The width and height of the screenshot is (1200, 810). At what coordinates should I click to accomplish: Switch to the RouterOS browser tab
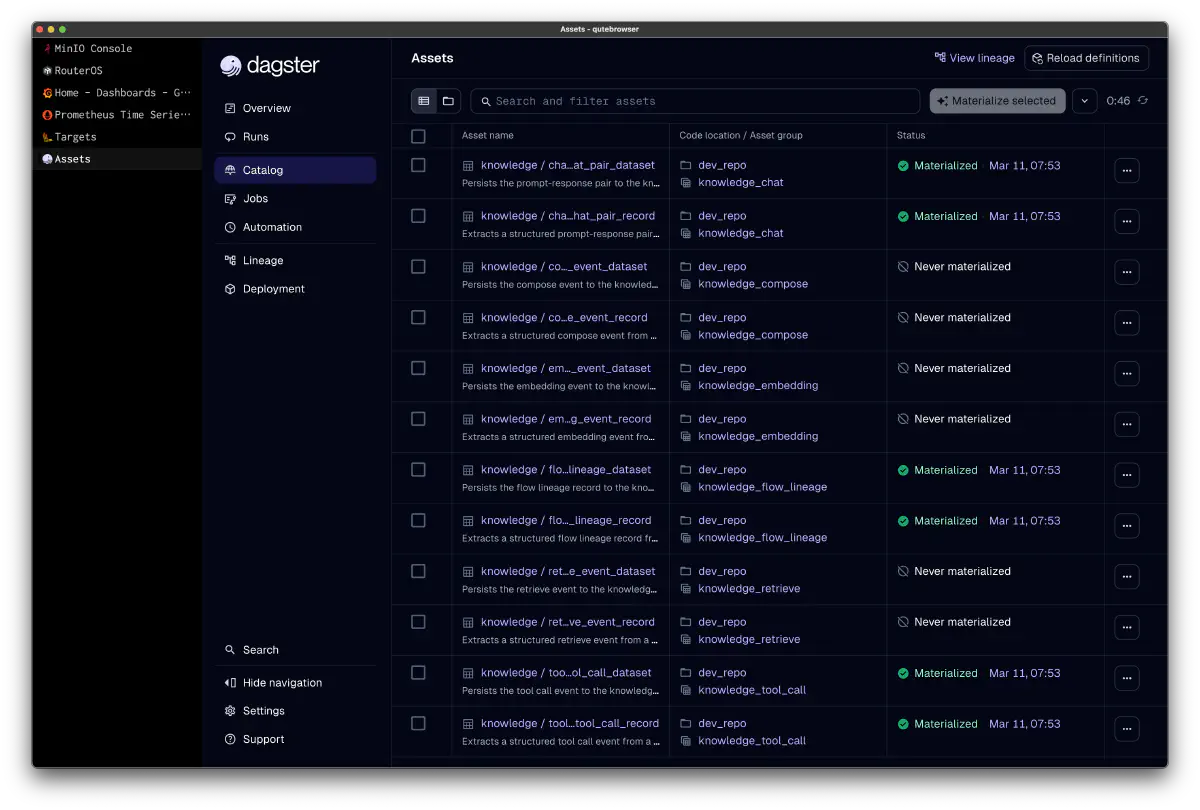[x=117, y=70]
